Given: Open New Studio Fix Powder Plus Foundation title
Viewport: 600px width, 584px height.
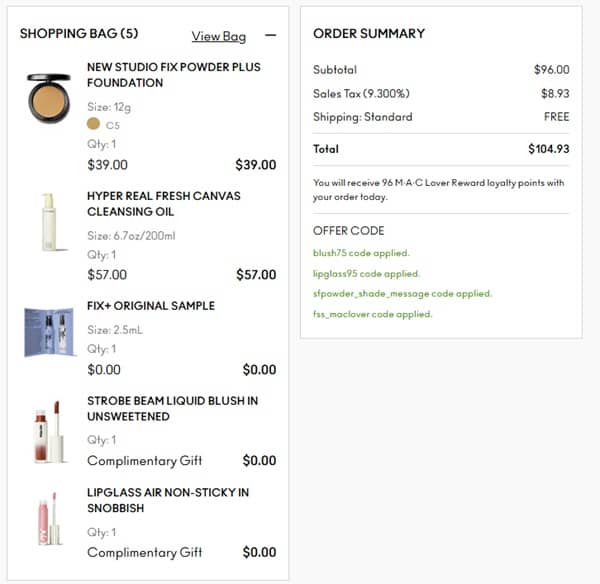Looking at the screenshot, I should click(173, 75).
